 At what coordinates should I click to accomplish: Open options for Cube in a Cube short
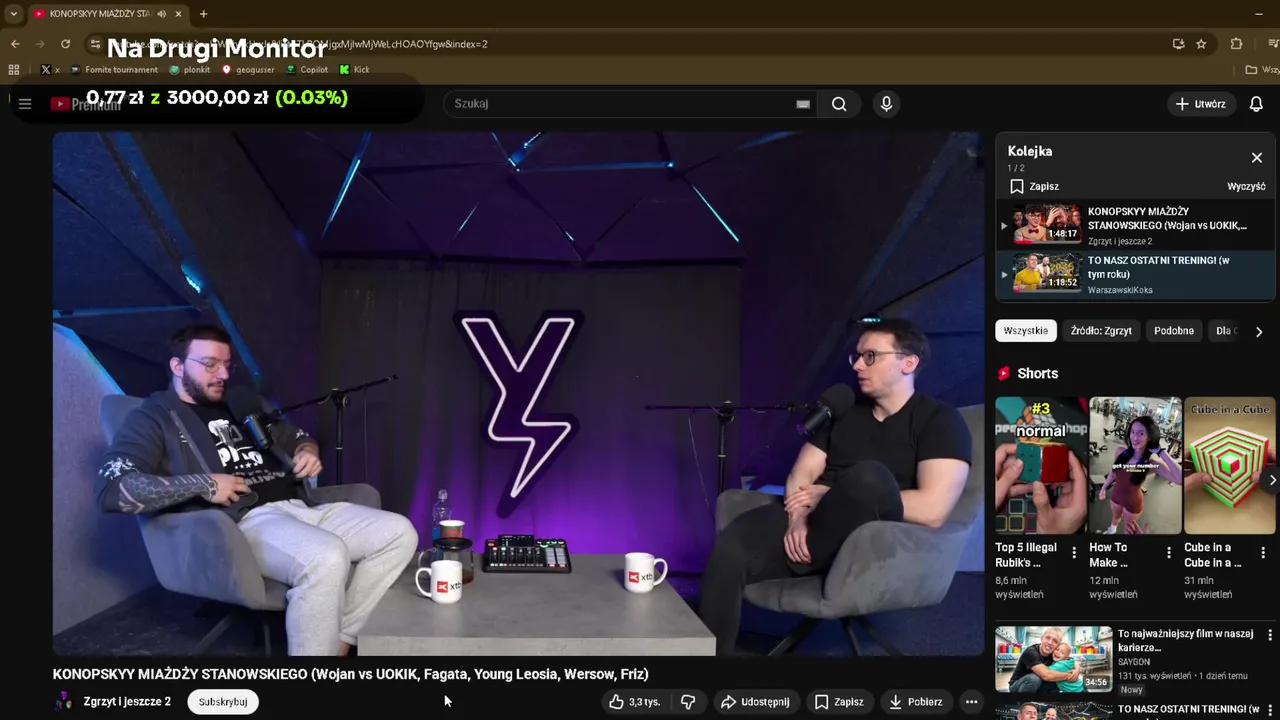click(1262, 553)
